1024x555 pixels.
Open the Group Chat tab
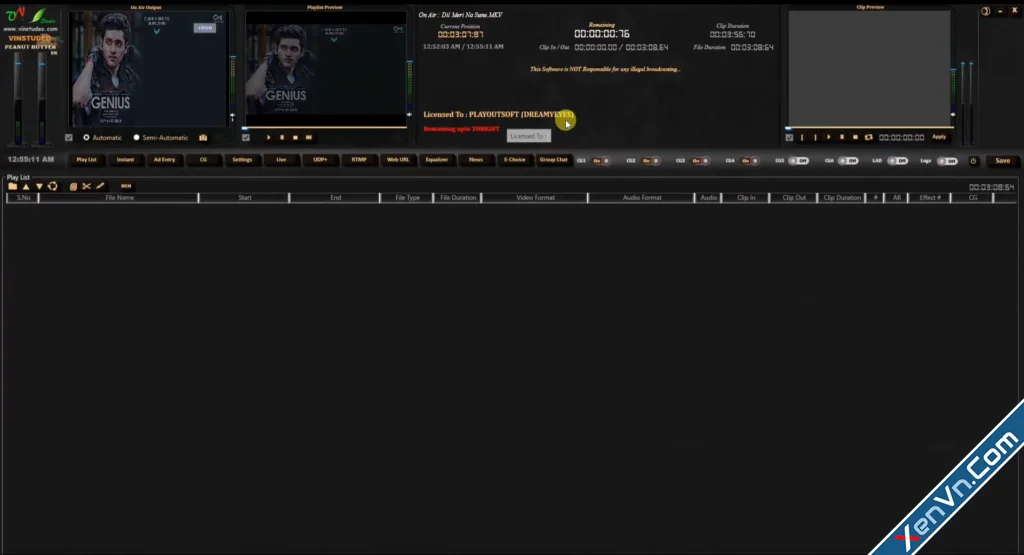tap(554, 160)
